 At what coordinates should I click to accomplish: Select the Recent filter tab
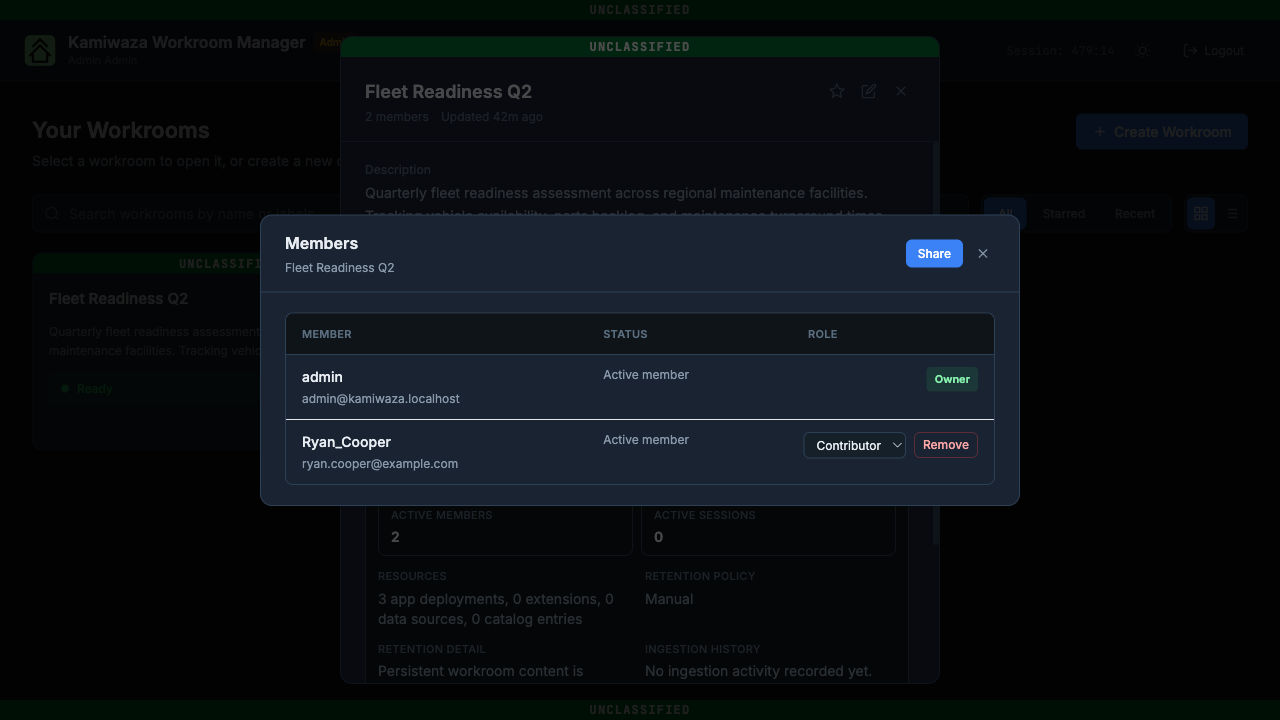click(x=1135, y=214)
